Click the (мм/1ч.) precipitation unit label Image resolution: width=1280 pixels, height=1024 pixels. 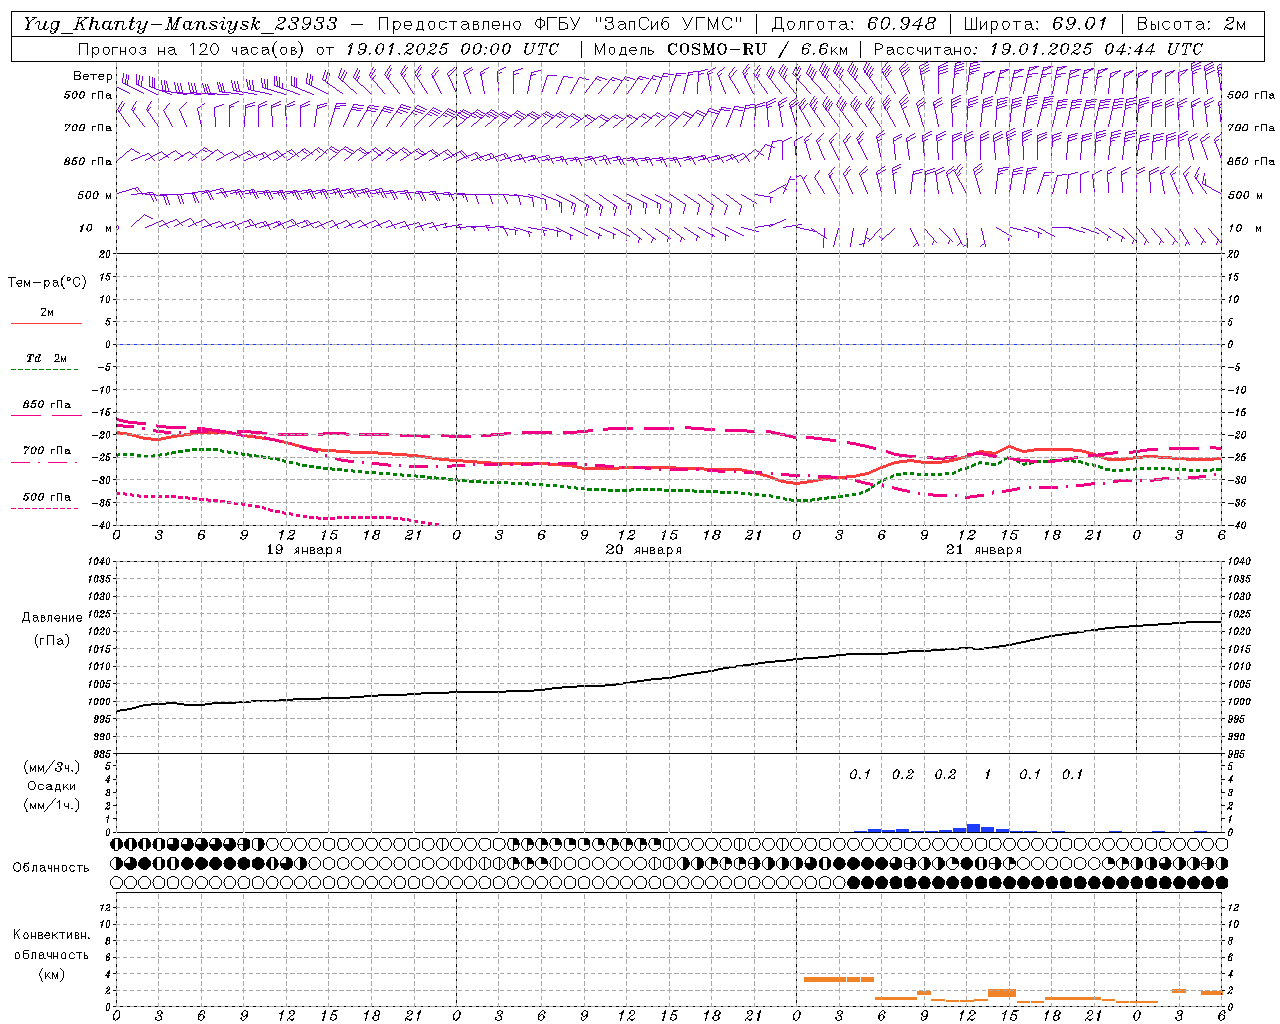coord(52,804)
